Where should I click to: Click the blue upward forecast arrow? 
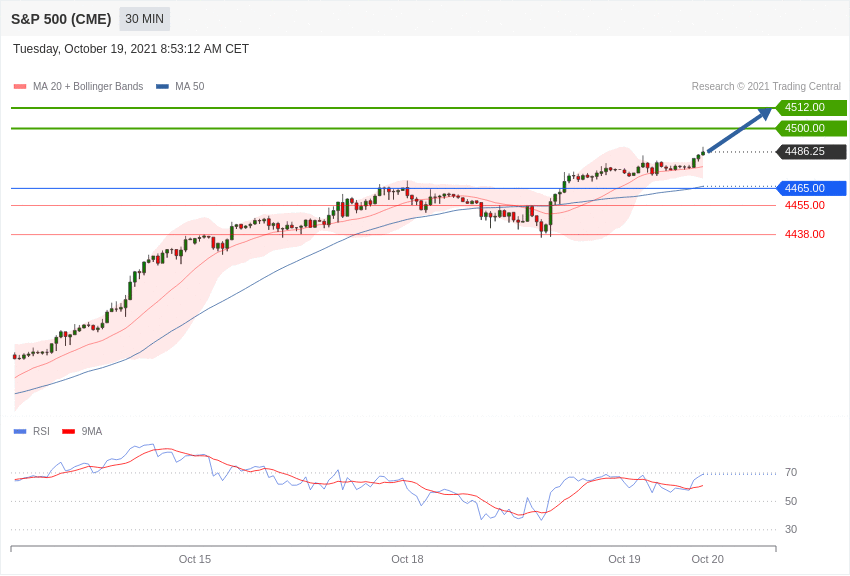(739, 131)
